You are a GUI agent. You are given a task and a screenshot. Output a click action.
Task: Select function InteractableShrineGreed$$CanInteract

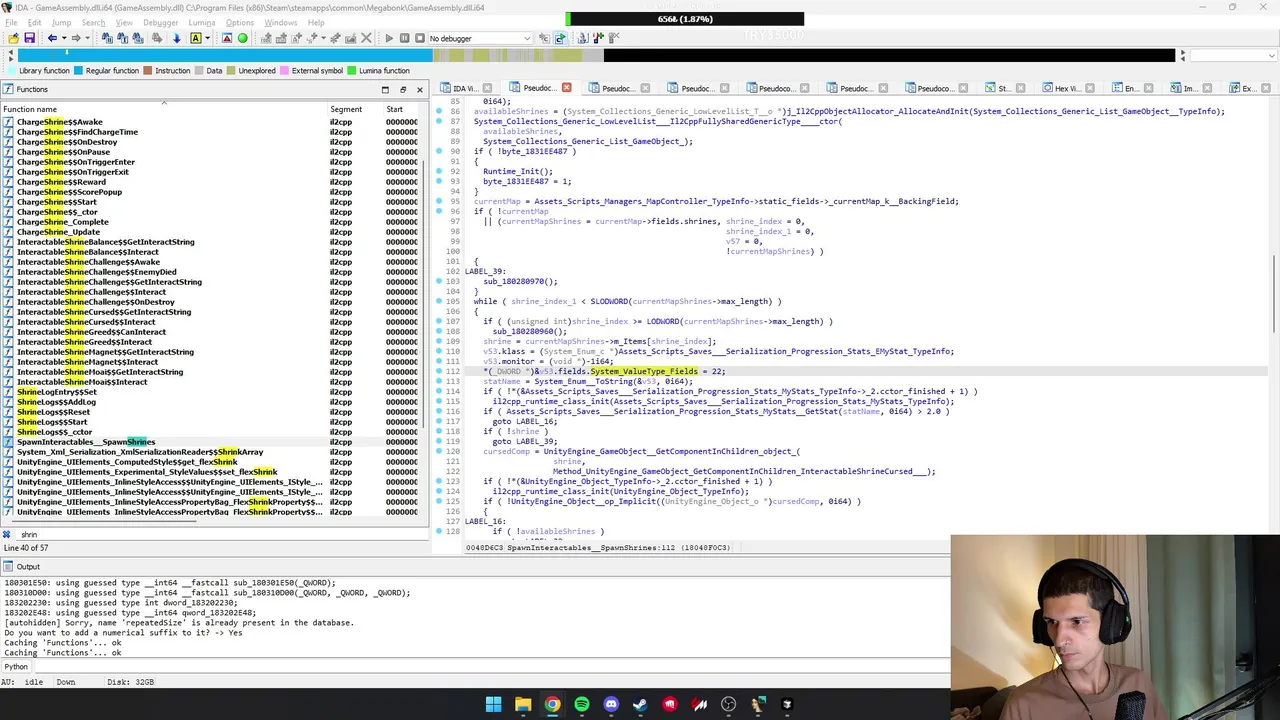pos(91,332)
